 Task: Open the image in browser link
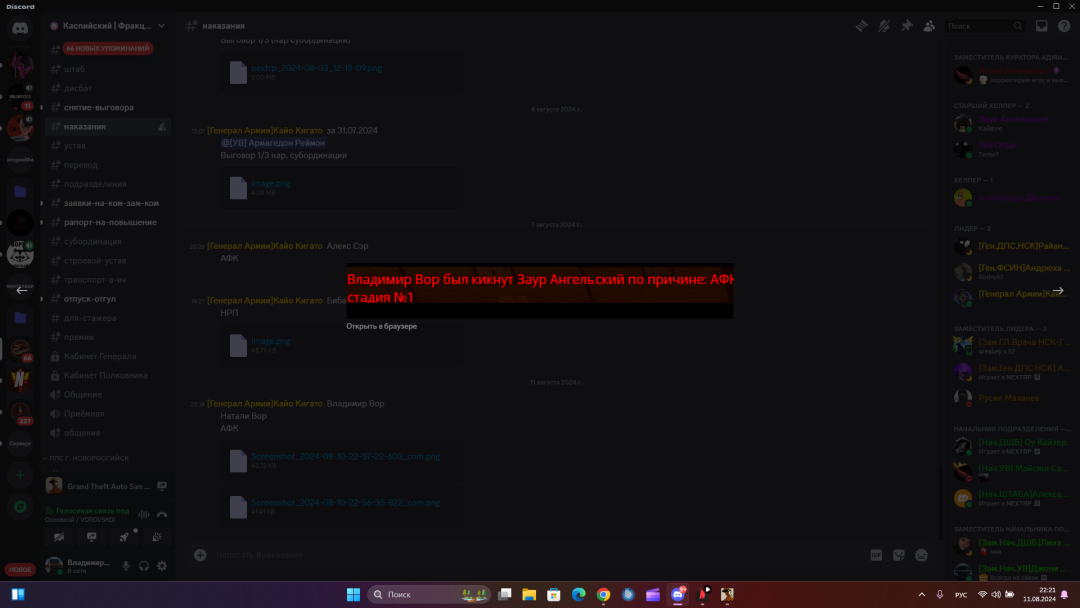tap(381, 326)
